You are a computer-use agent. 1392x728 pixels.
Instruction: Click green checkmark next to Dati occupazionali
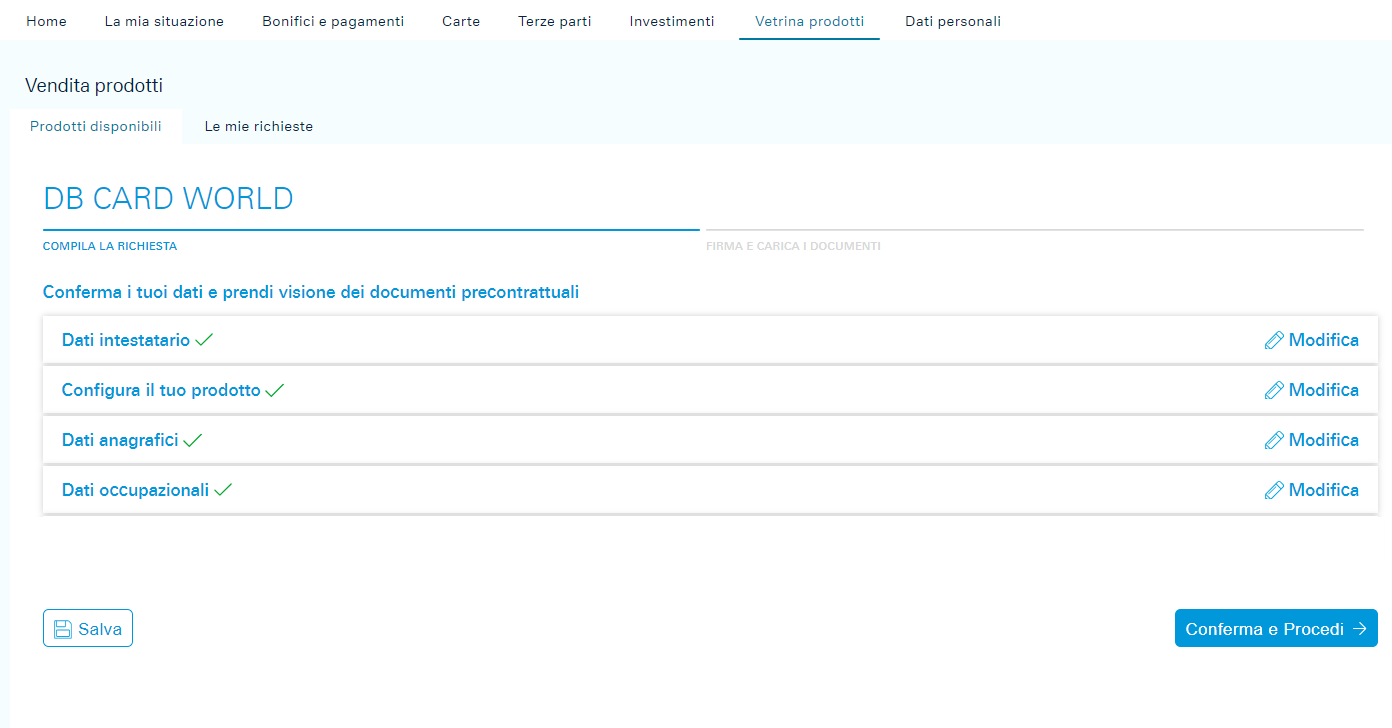click(x=223, y=490)
